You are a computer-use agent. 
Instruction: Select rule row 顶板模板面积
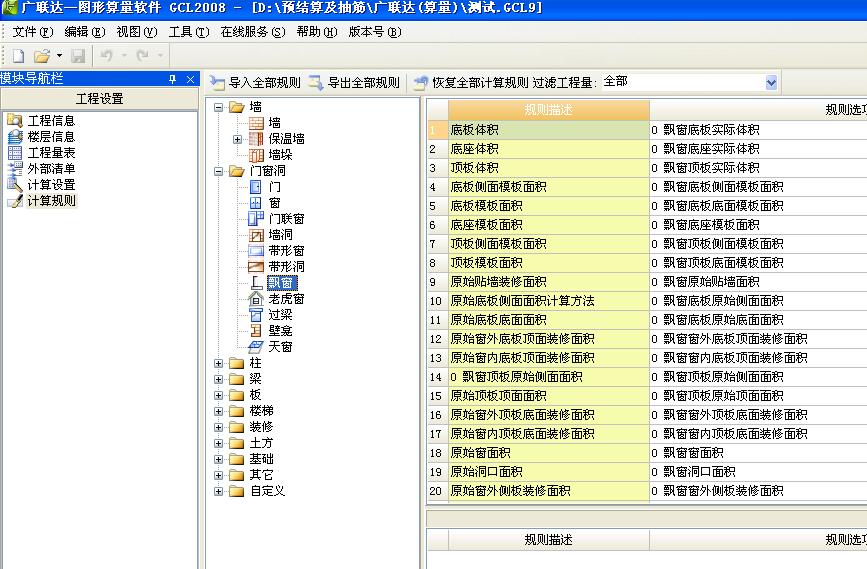(549, 263)
